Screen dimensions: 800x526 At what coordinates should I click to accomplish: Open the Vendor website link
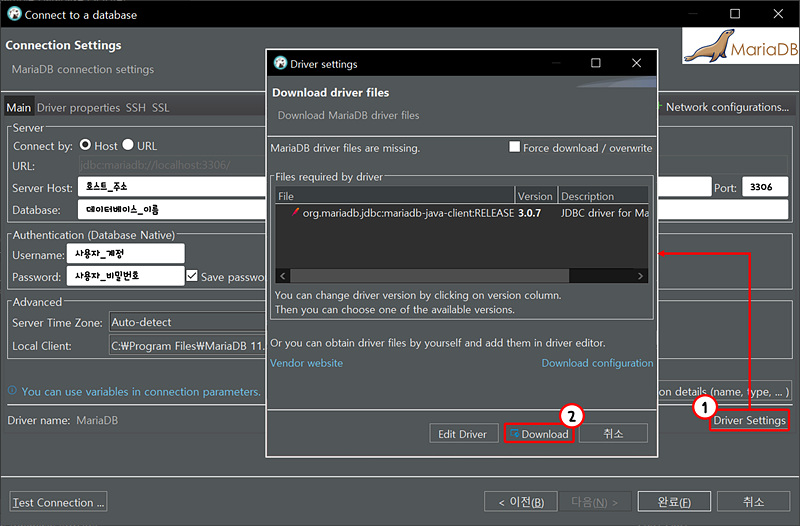click(306, 363)
